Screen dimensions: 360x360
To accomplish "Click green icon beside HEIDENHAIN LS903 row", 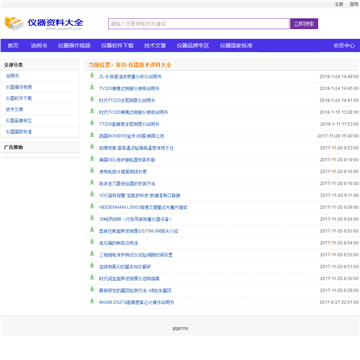I will (x=92, y=206).
